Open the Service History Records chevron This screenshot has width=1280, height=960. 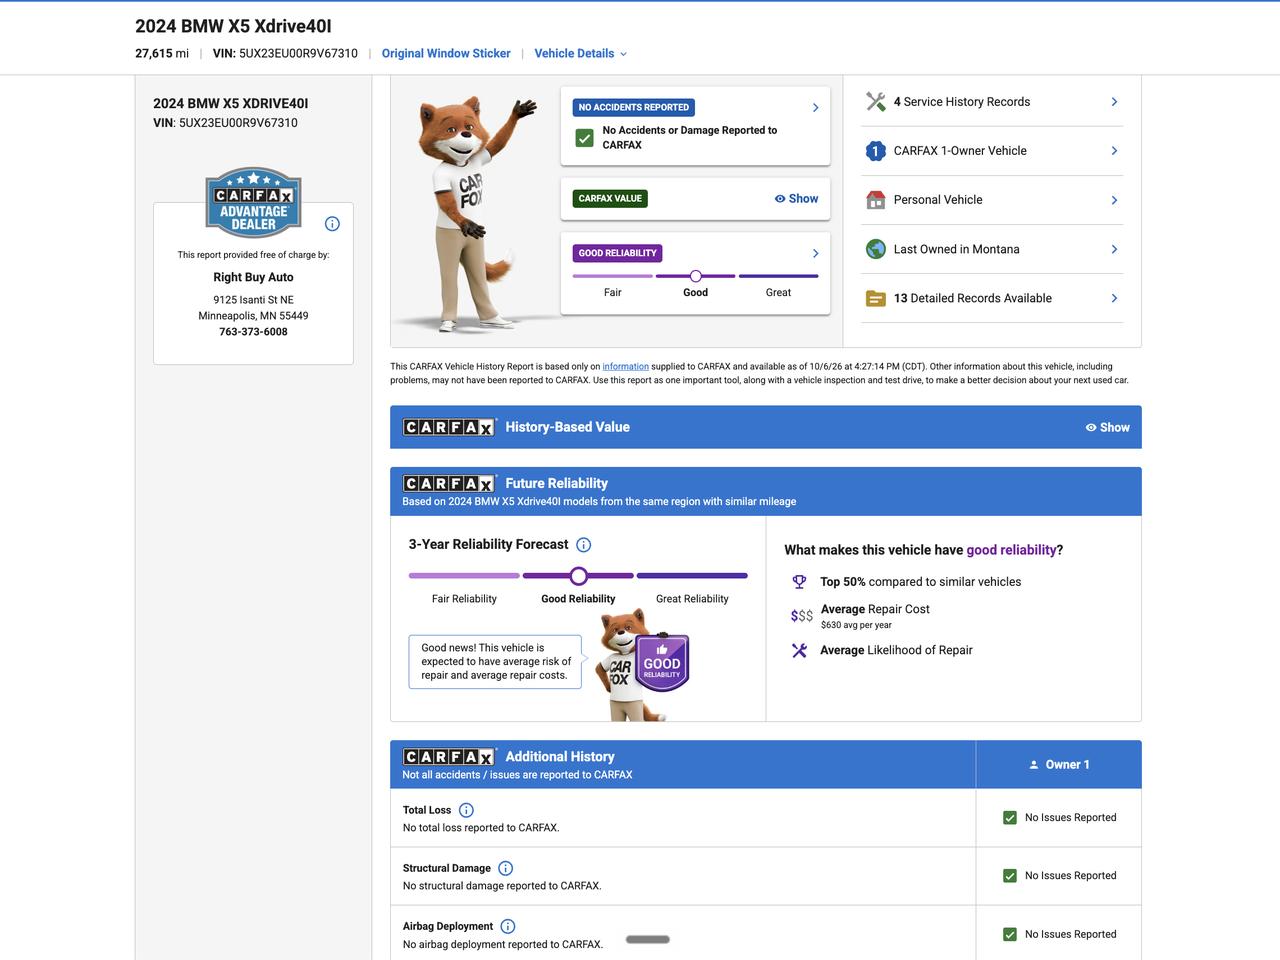click(1114, 102)
